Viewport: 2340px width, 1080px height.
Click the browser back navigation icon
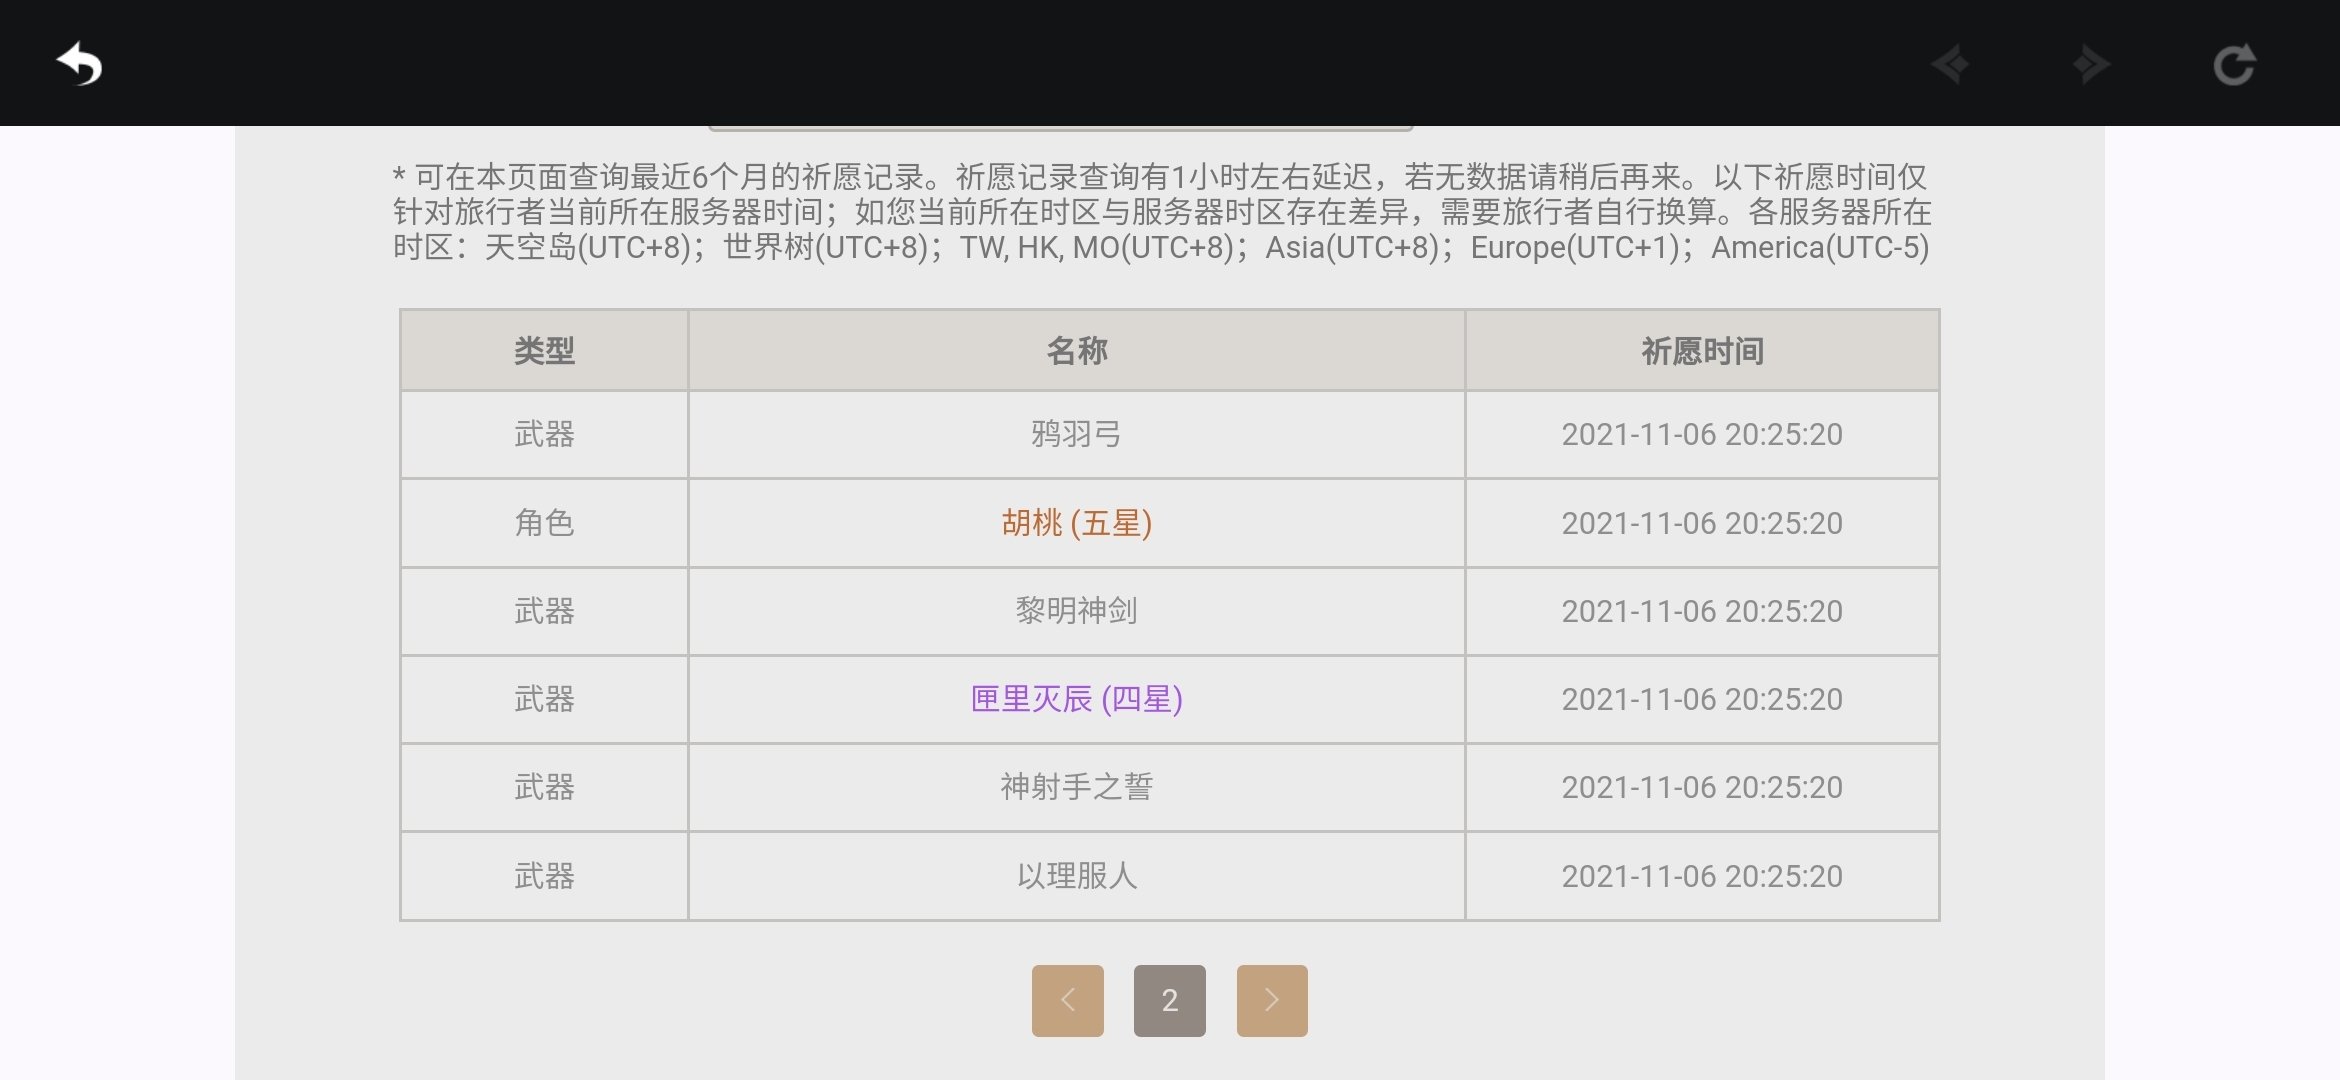pos(1950,65)
